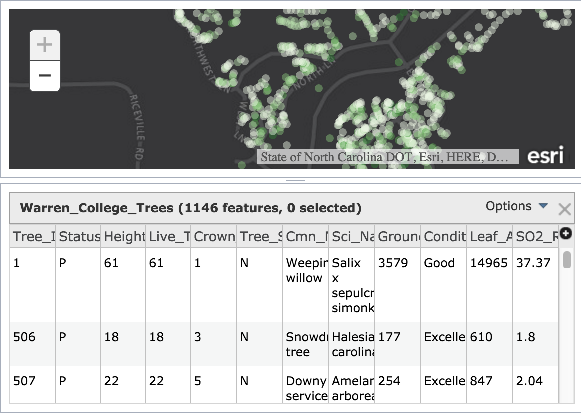Zoom out on the map

(x=44, y=76)
